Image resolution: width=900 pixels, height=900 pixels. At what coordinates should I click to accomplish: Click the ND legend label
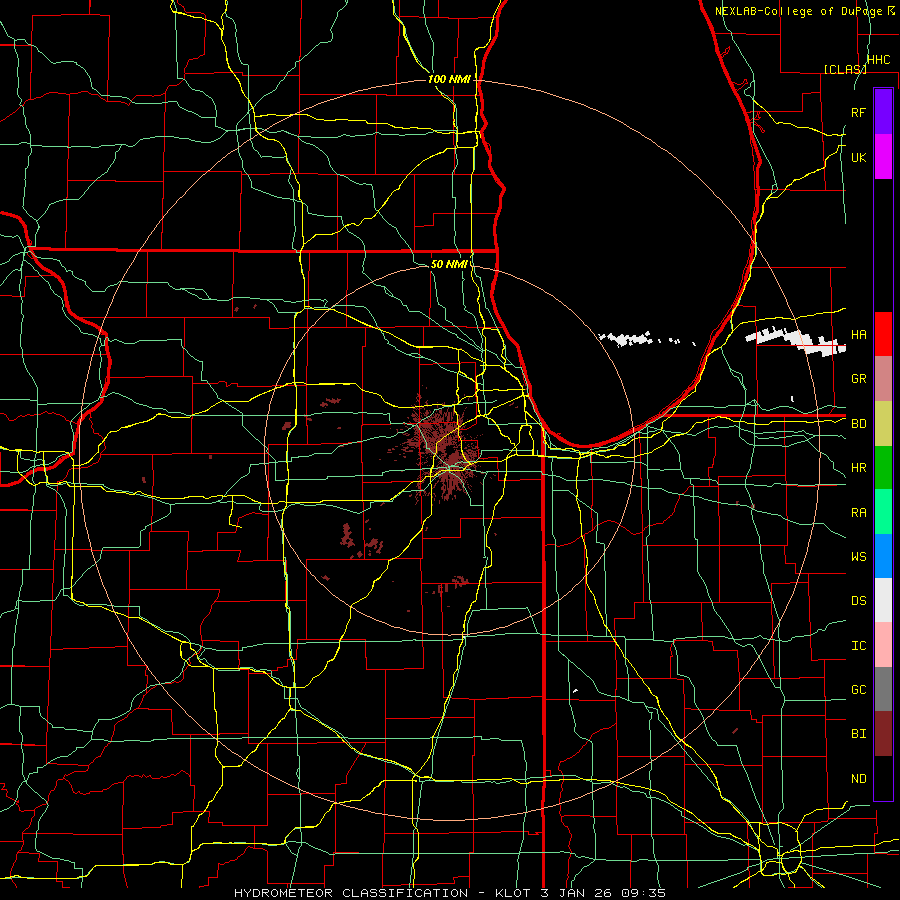click(858, 779)
